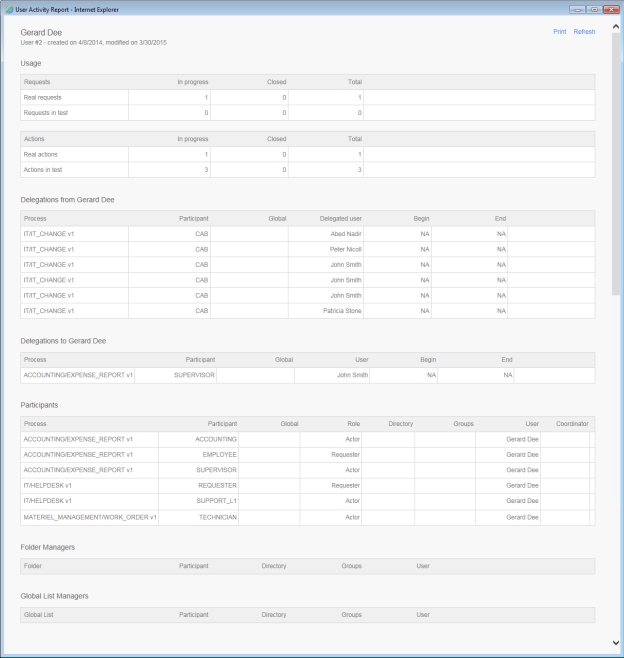
Task: Select the MATERIEL_MANAGEMENT/WORK_ORDER v1 process cell
Action: point(90,517)
